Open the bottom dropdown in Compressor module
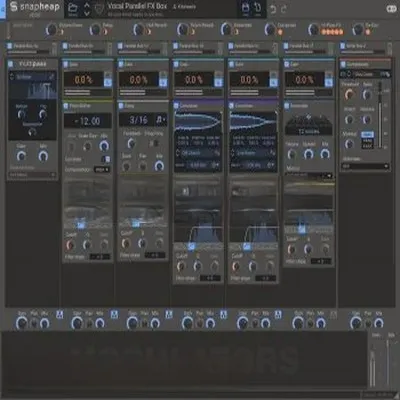 point(365,166)
